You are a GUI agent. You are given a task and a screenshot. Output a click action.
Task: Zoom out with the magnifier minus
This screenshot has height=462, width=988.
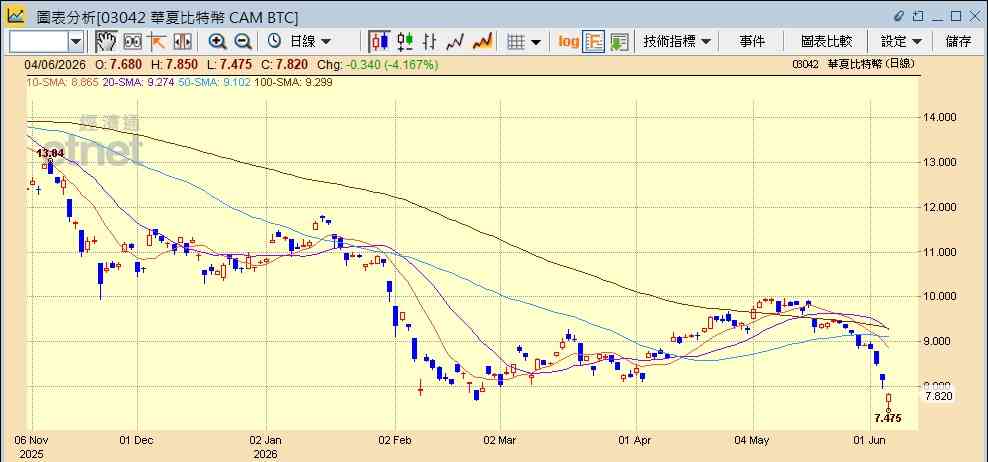243,42
